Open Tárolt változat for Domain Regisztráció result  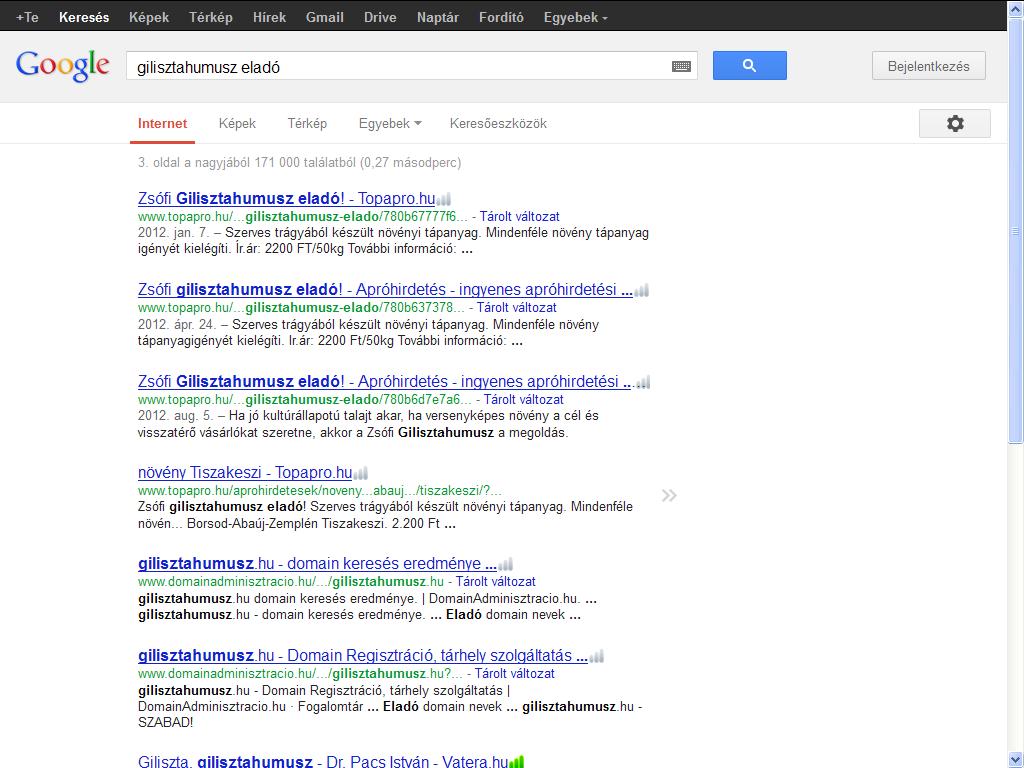pos(515,673)
